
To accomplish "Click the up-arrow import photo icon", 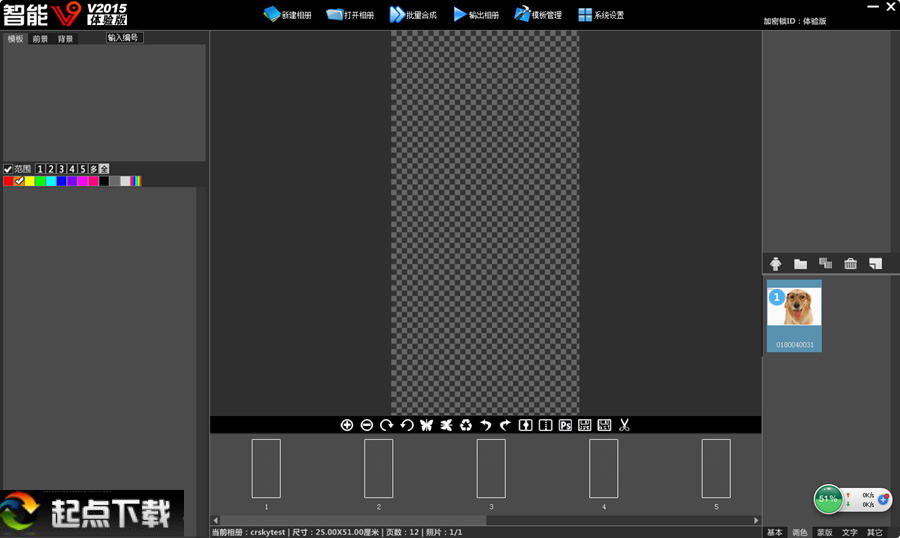I will (775, 264).
